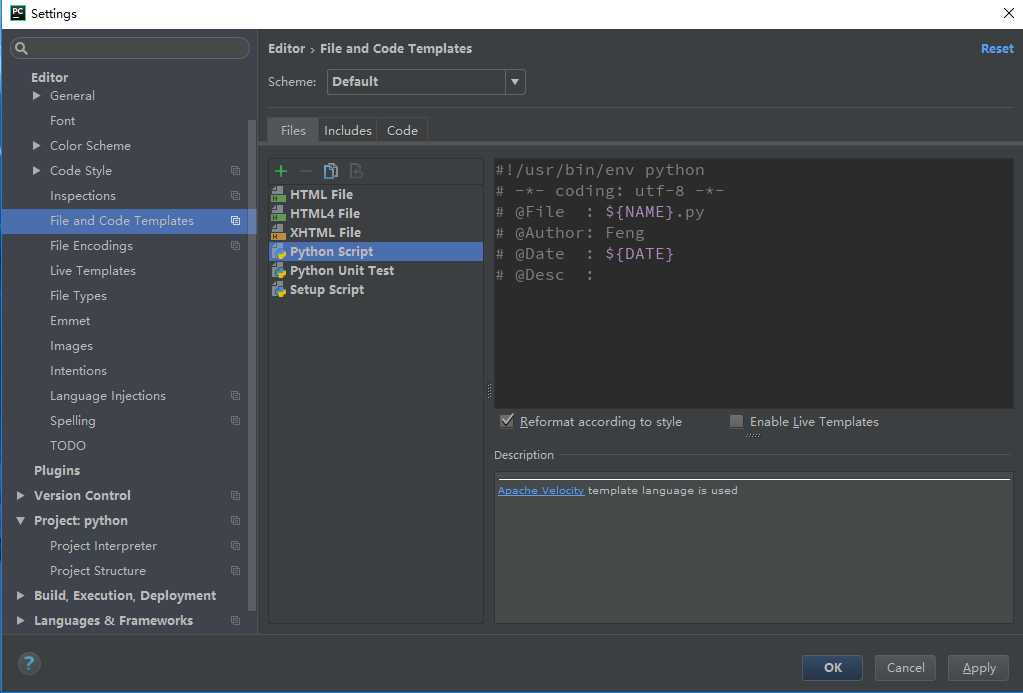Expand the General tree node
1023x693 pixels.
(x=37, y=95)
